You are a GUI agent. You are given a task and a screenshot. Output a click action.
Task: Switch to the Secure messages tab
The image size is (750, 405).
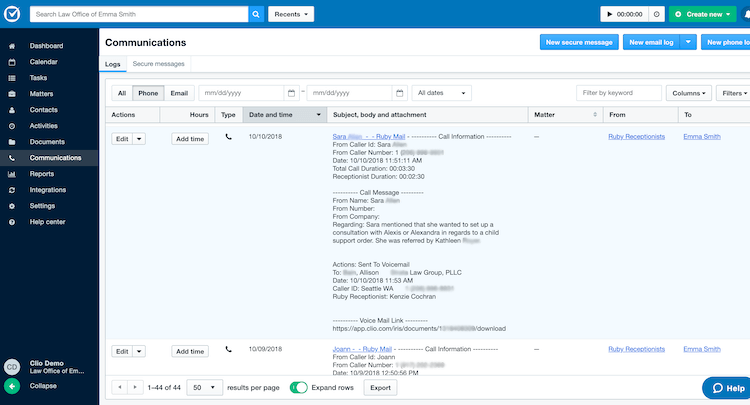(x=158, y=64)
